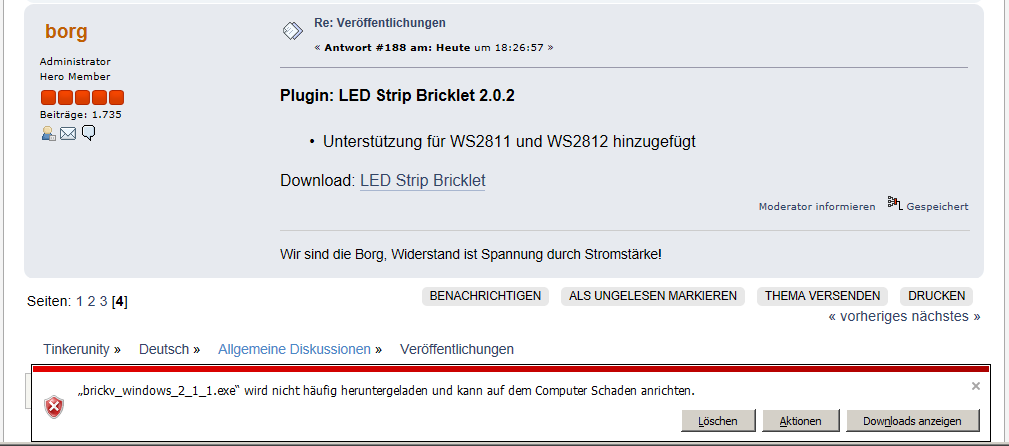
Task: Click the post message icon beside title
Action: pyautogui.click(x=293, y=30)
